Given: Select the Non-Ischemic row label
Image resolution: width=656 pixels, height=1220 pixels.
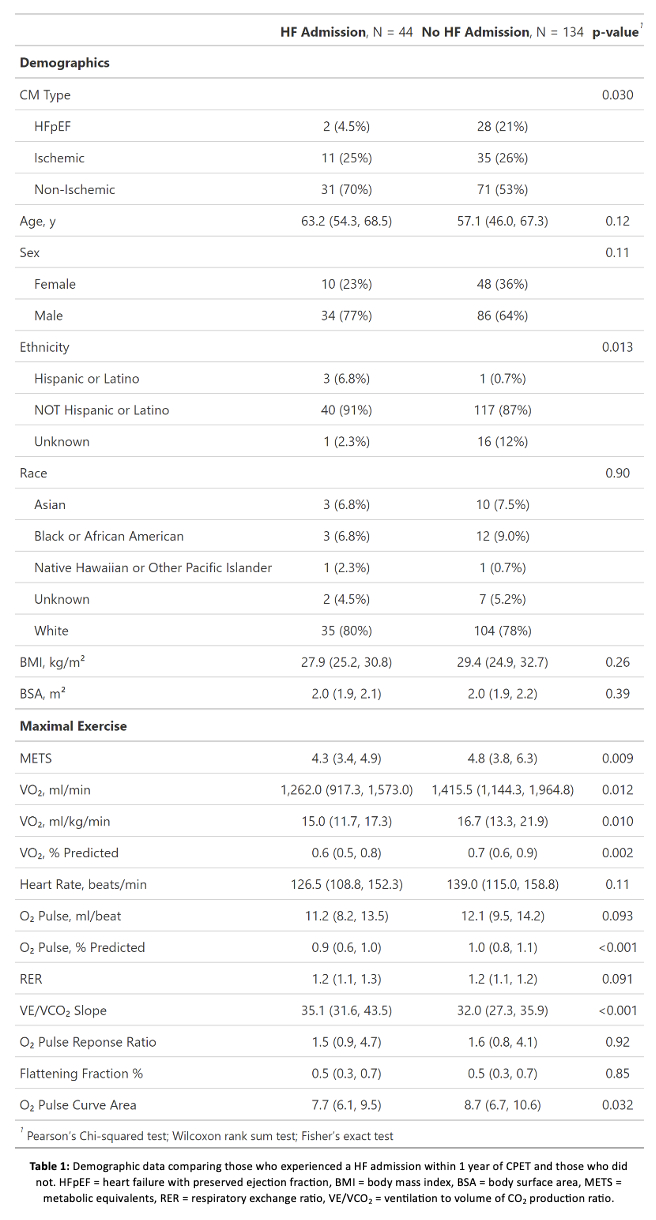Looking at the screenshot, I should [x=74, y=189].
